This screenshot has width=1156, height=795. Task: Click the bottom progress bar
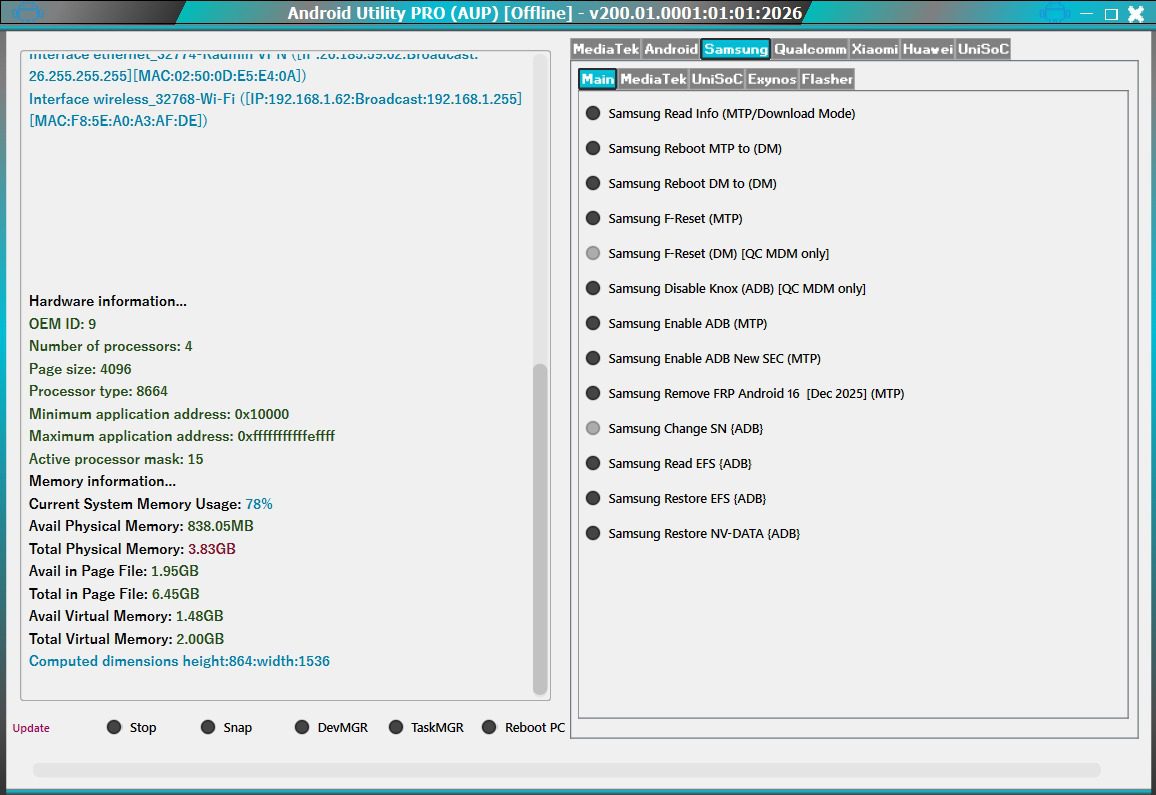click(x=567, y=770)
